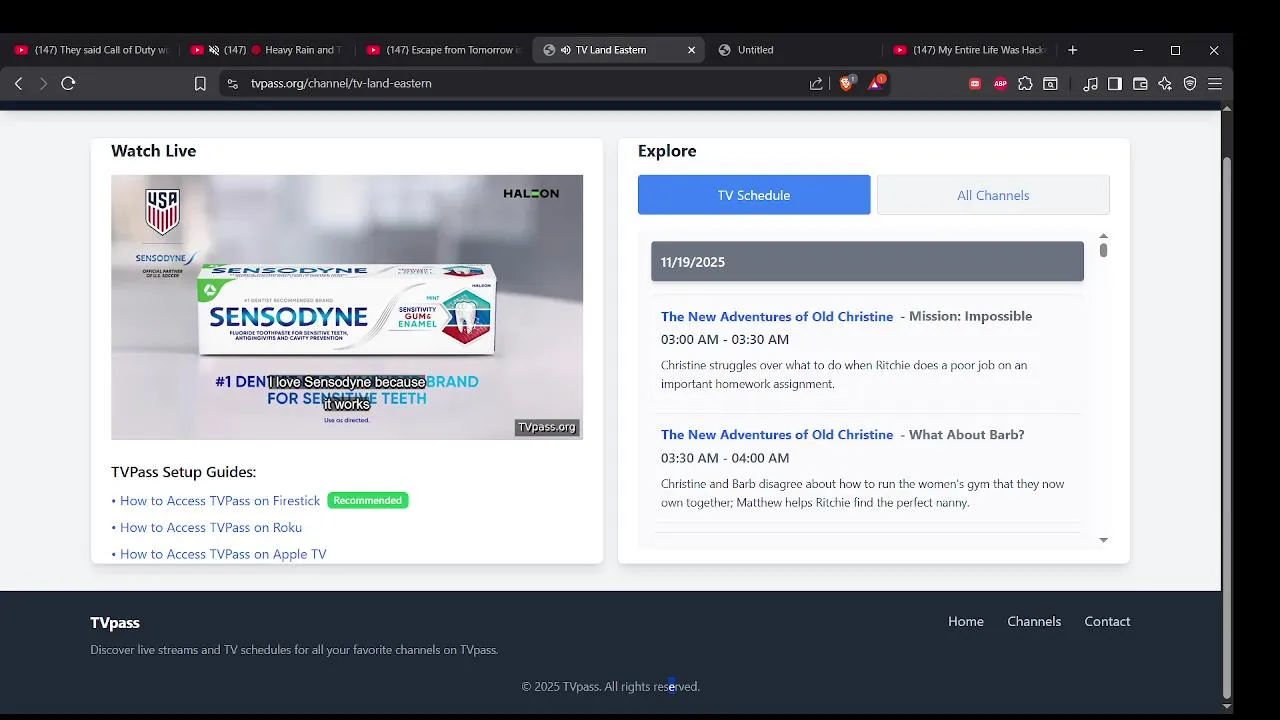
Task: Toggle the browser sidebar panel icon
Action: (x=1115, y=84)
